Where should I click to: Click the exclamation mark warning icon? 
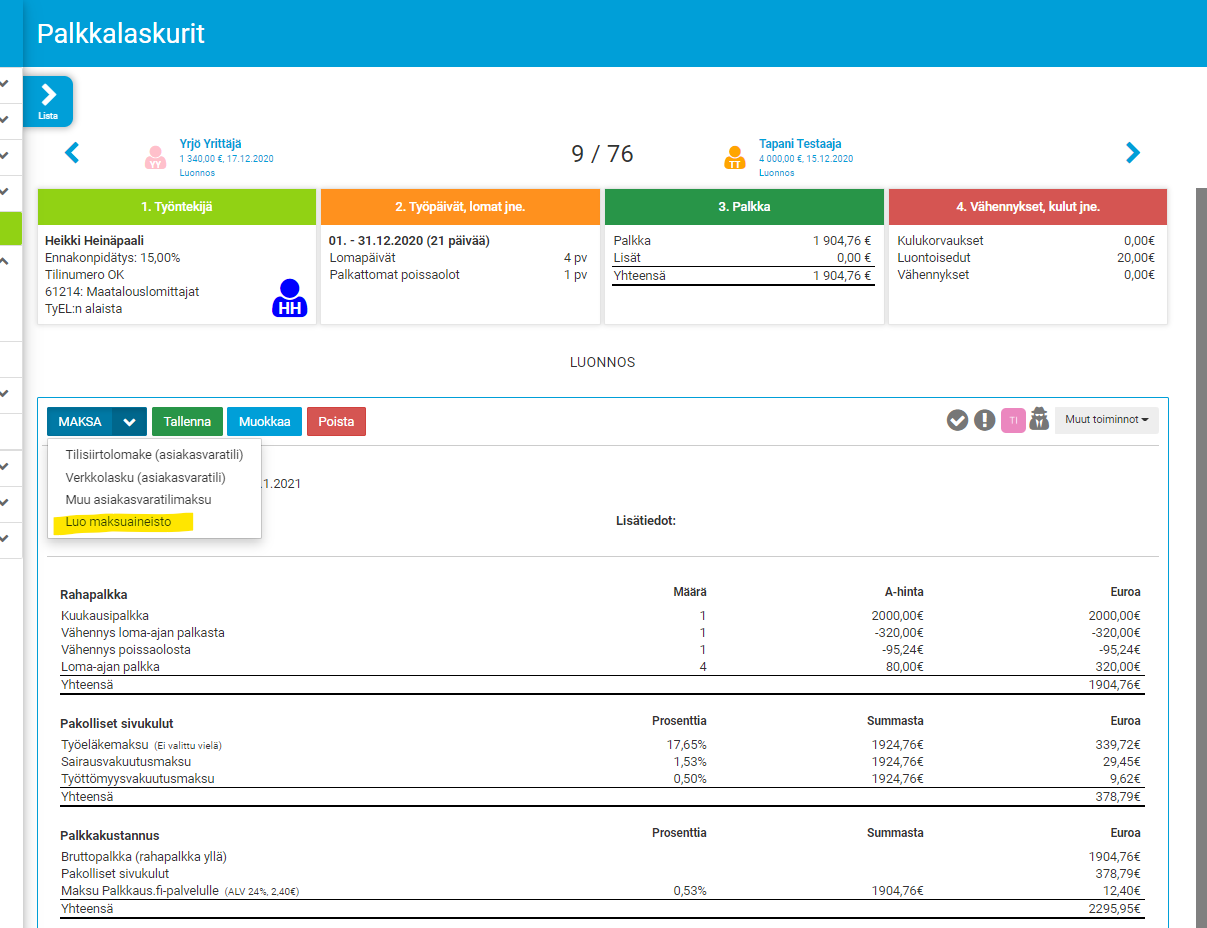point(985,421)
